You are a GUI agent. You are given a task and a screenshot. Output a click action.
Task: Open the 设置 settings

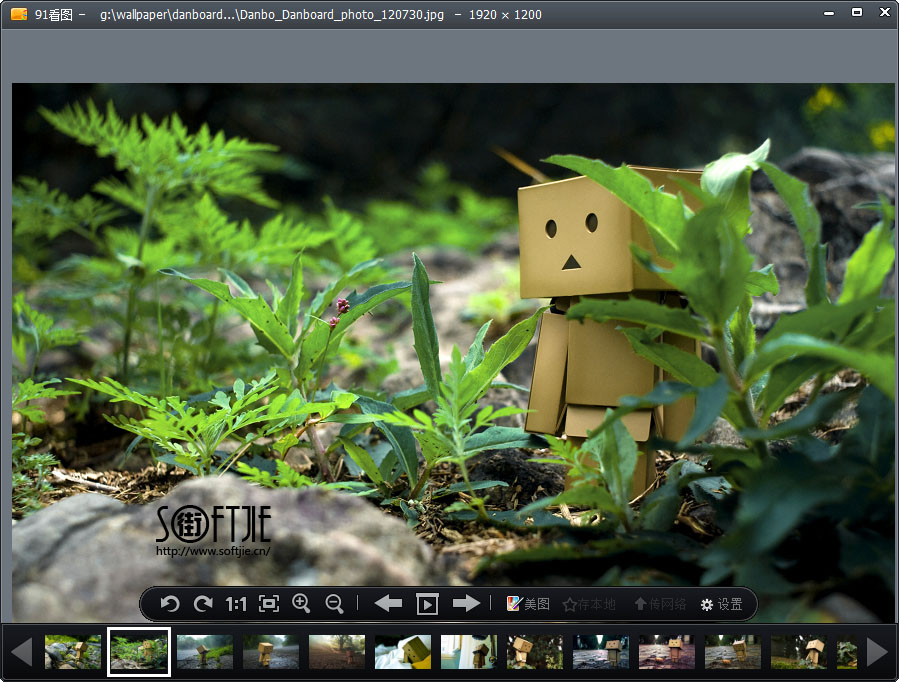[721, 604]
